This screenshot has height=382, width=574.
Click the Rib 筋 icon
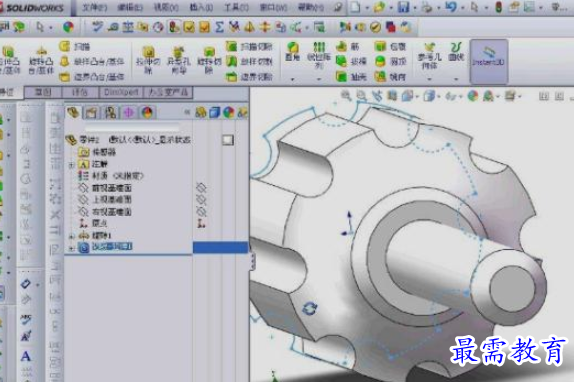coord(342,46)
